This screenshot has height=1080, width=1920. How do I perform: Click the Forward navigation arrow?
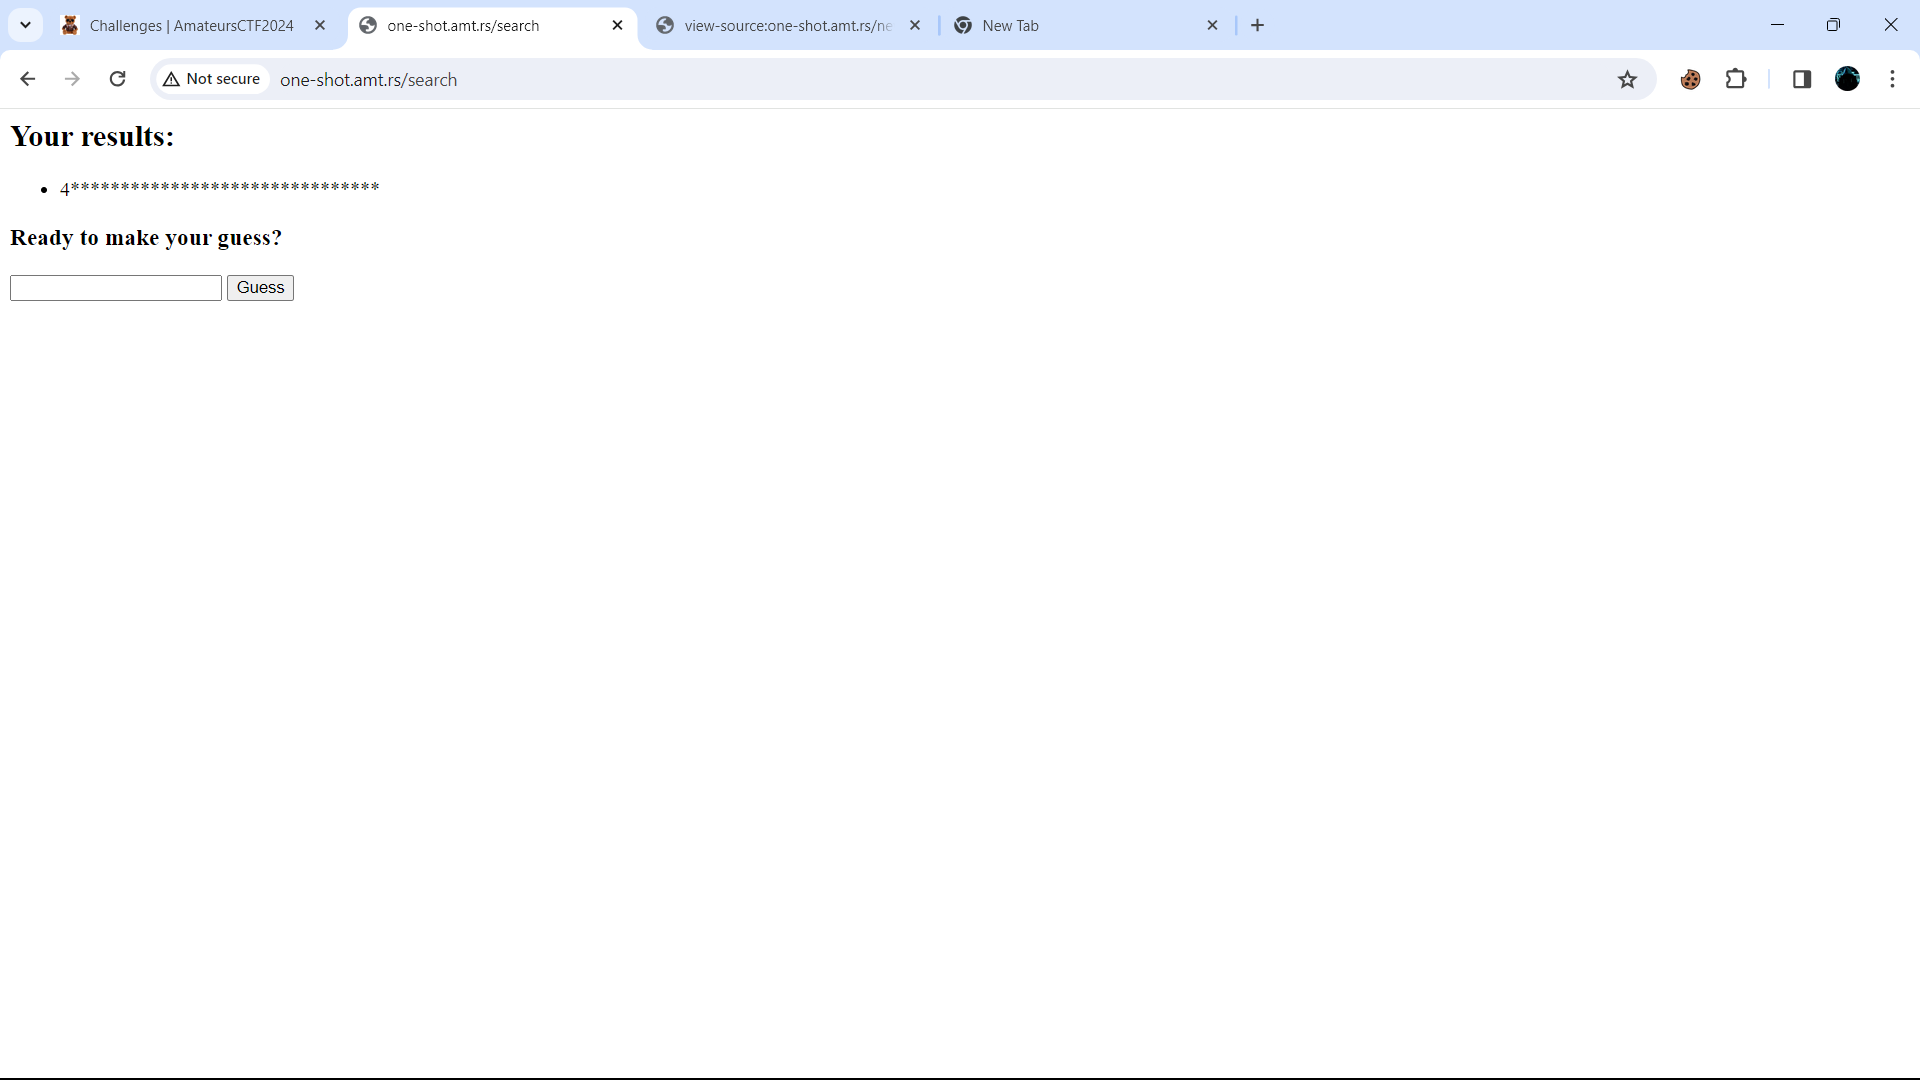click(72, 79)
